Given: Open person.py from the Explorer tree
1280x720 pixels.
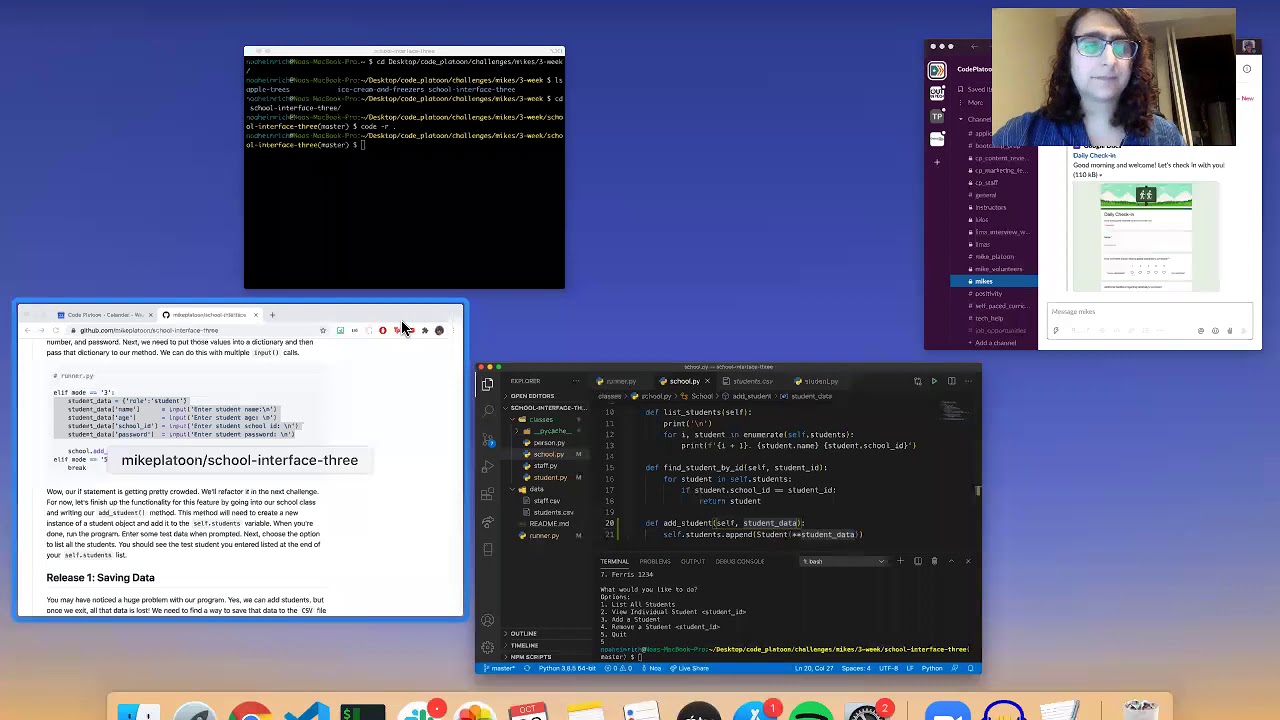Looking at the screenshot, I should (549, 443).
